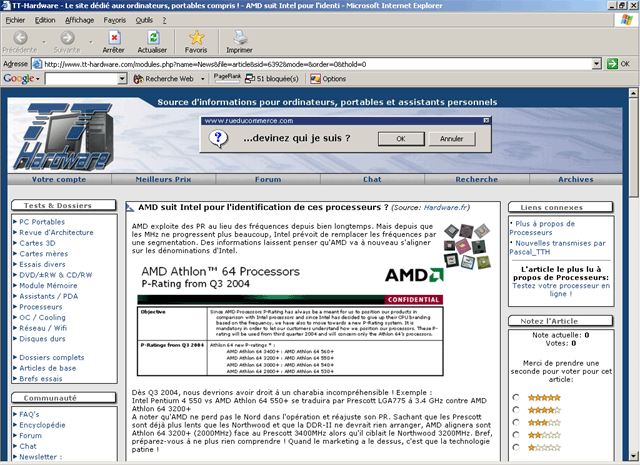640x465 pixels.
Task: Select the two-star rating radio button
Action: point(516,435)
